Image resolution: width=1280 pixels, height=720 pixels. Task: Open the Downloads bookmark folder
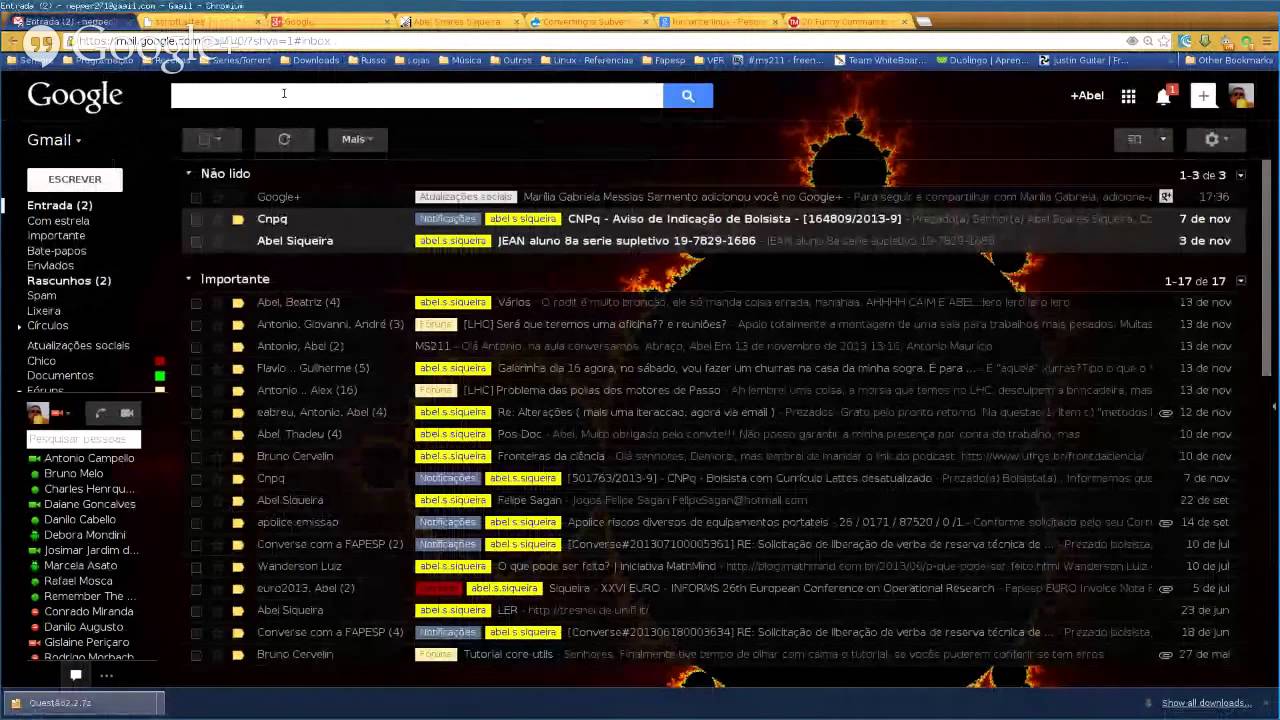tap(309, 60)
